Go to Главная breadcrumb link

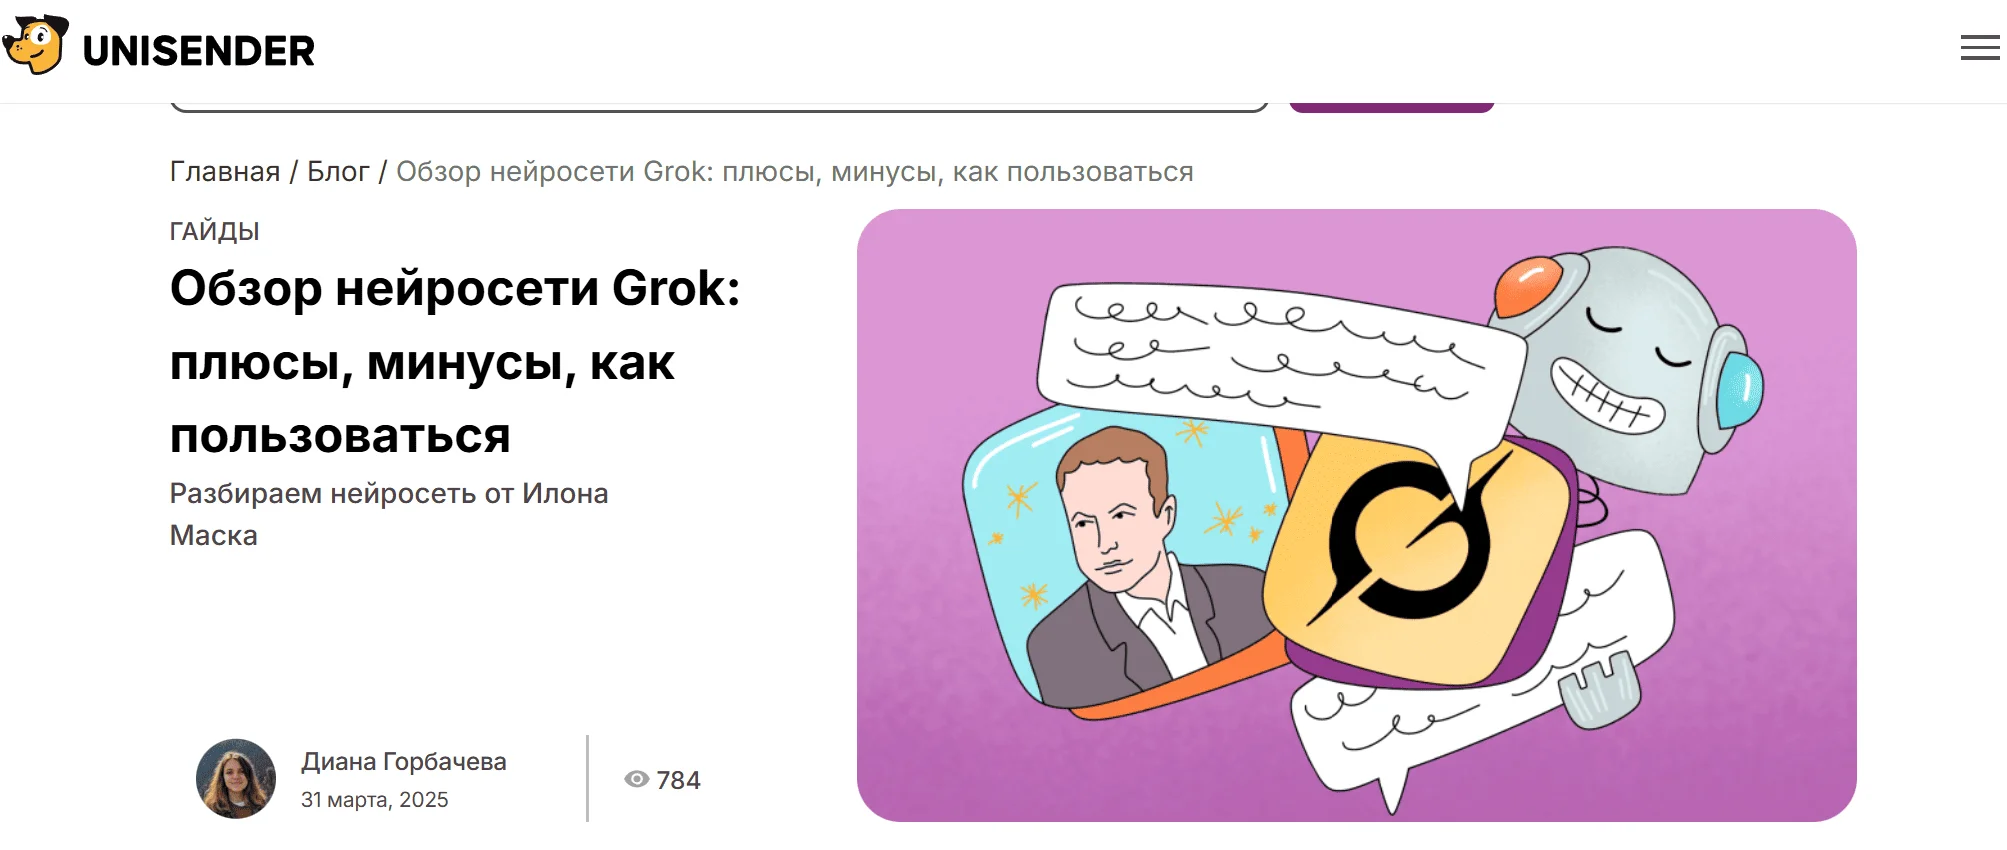point(225,172)
